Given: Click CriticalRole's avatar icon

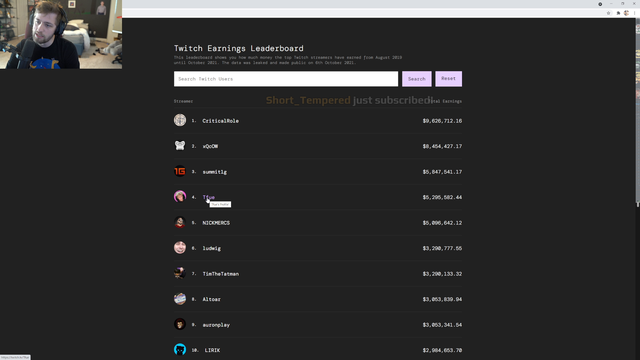Looking at the screenshot, I should tap(180, 120).
